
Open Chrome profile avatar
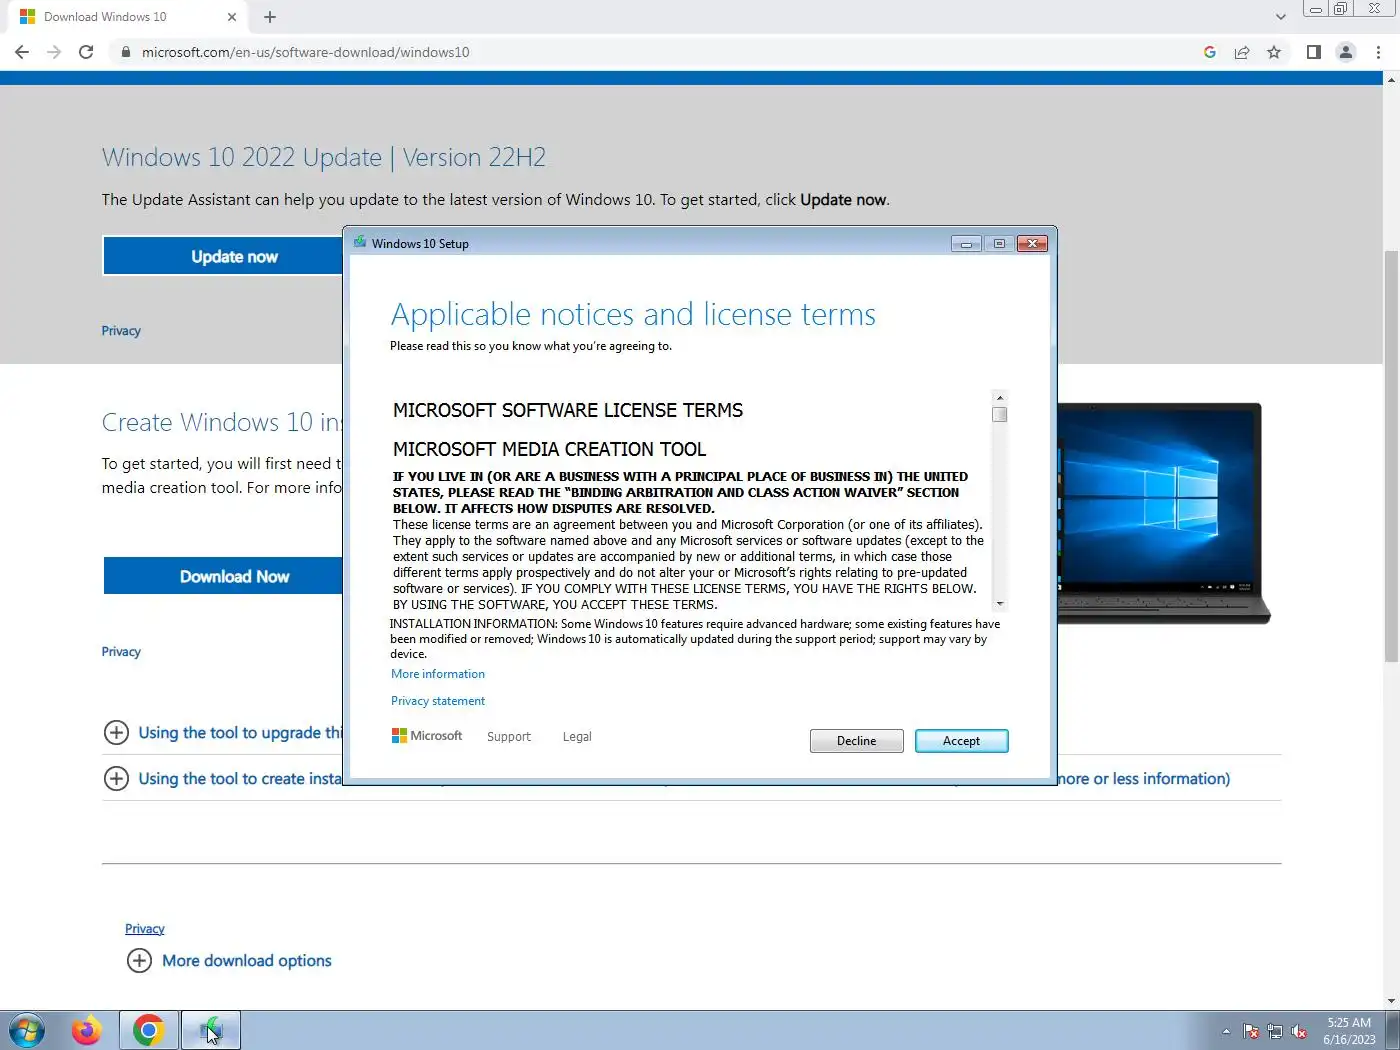(x=1346, y=52)
